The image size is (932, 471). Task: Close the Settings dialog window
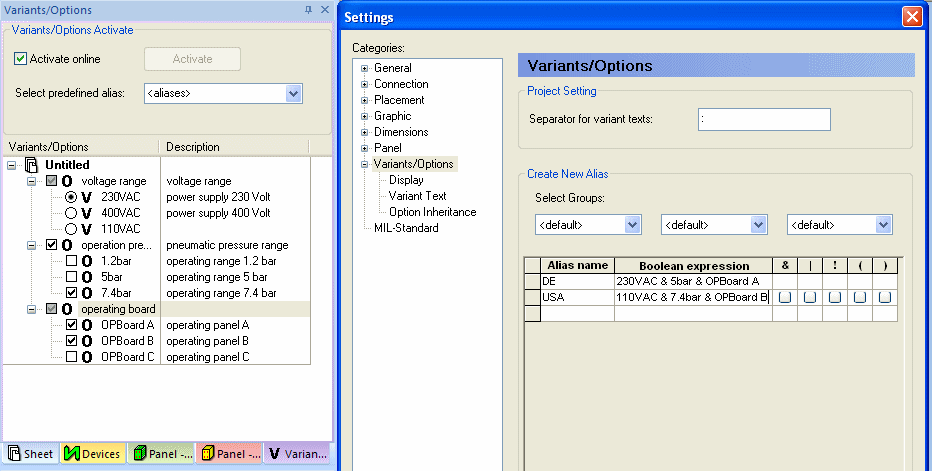point(911,17)
